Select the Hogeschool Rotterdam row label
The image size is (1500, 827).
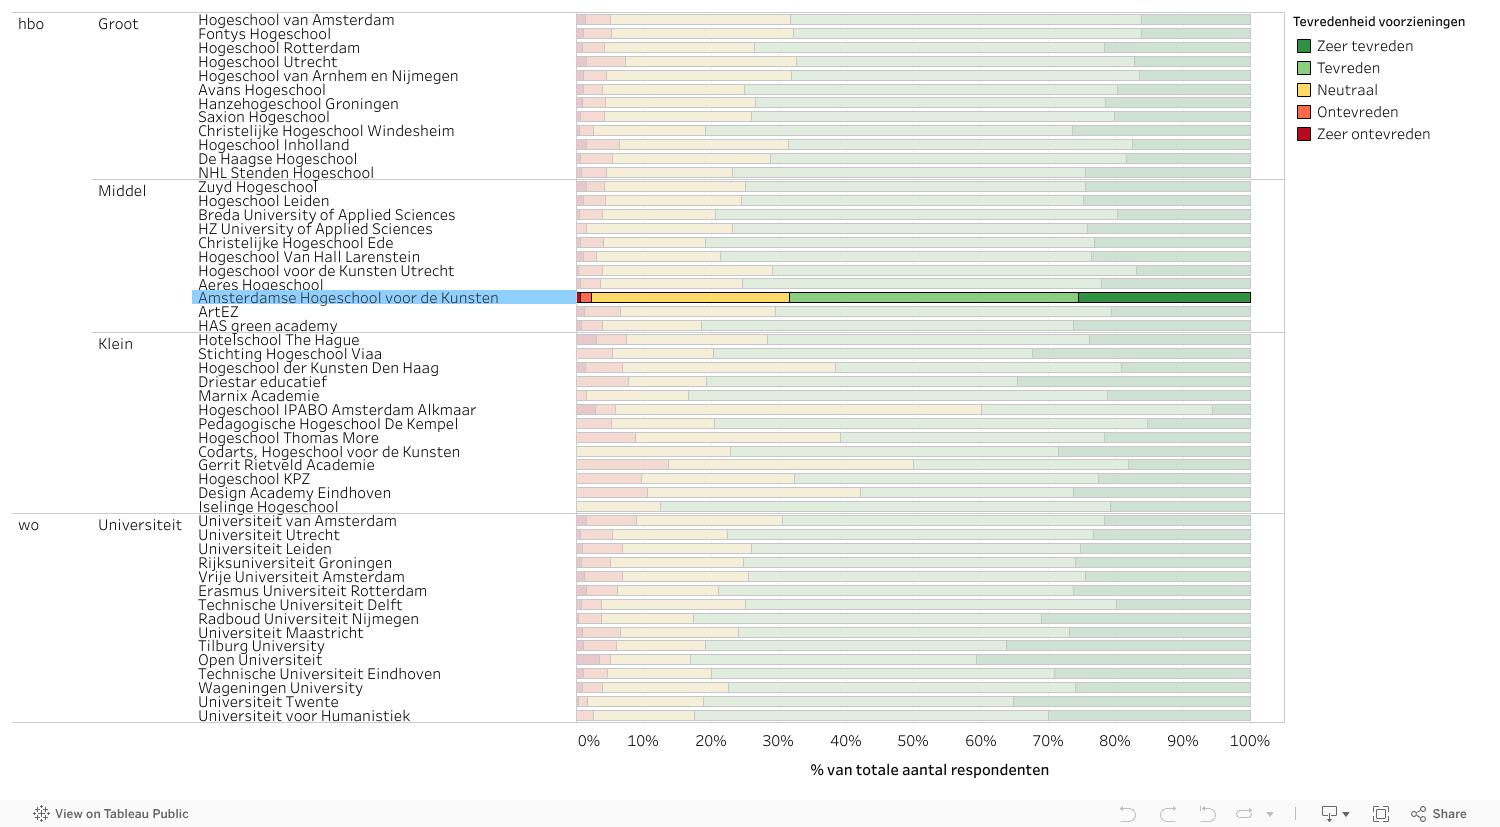pyautogui.click(x=279, y=48)
